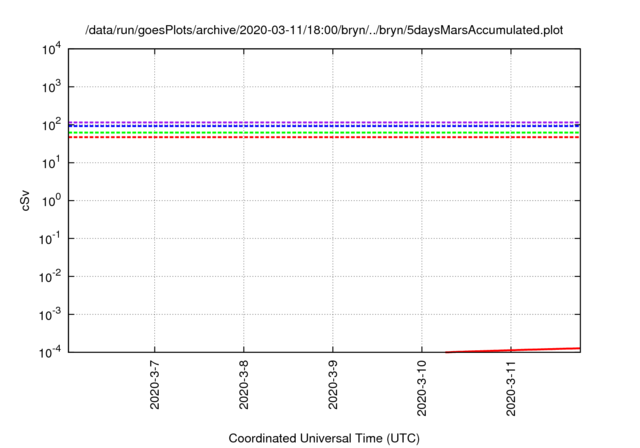Click the 10^-2 y-axis tick label
Image resolution: width=640 pixels, height=448 pixels.
[x=50, y=277]
